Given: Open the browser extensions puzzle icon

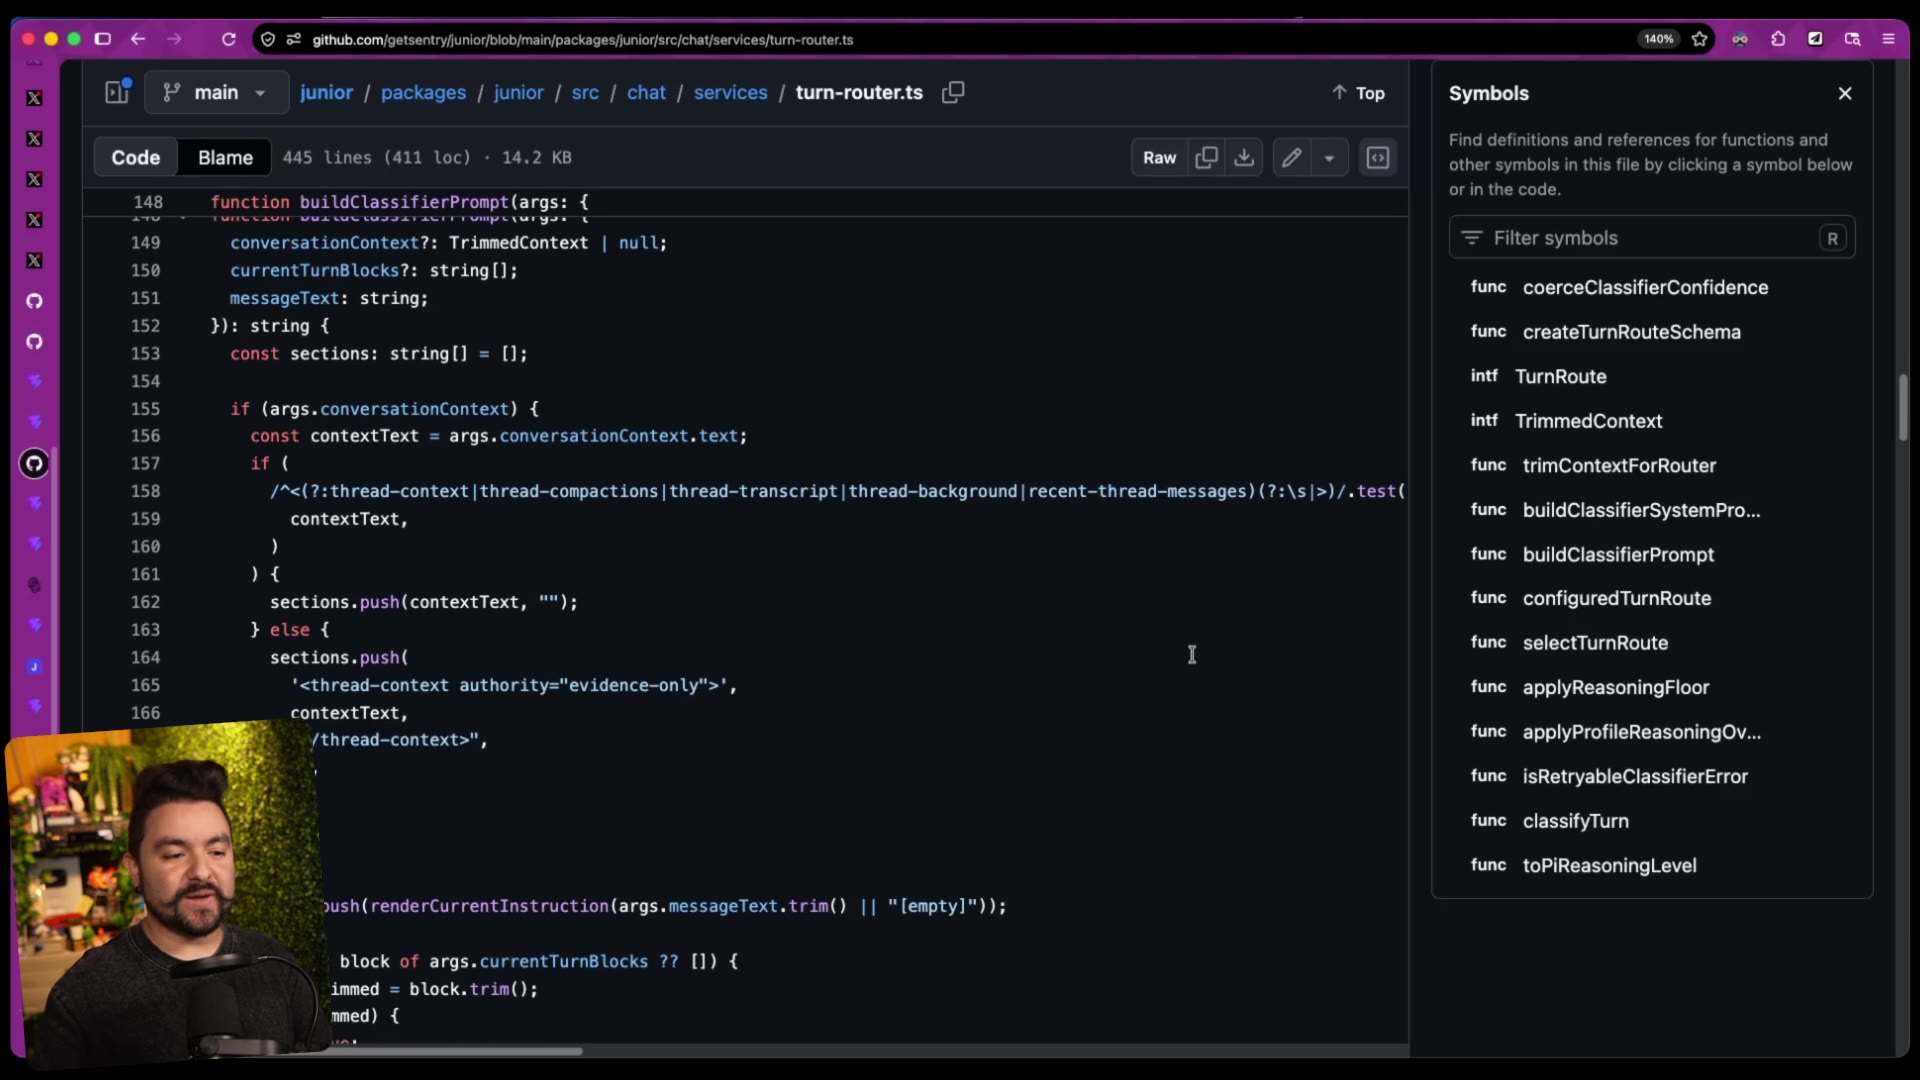Looking at the screenshot, I should click(x=1778, y=39).
